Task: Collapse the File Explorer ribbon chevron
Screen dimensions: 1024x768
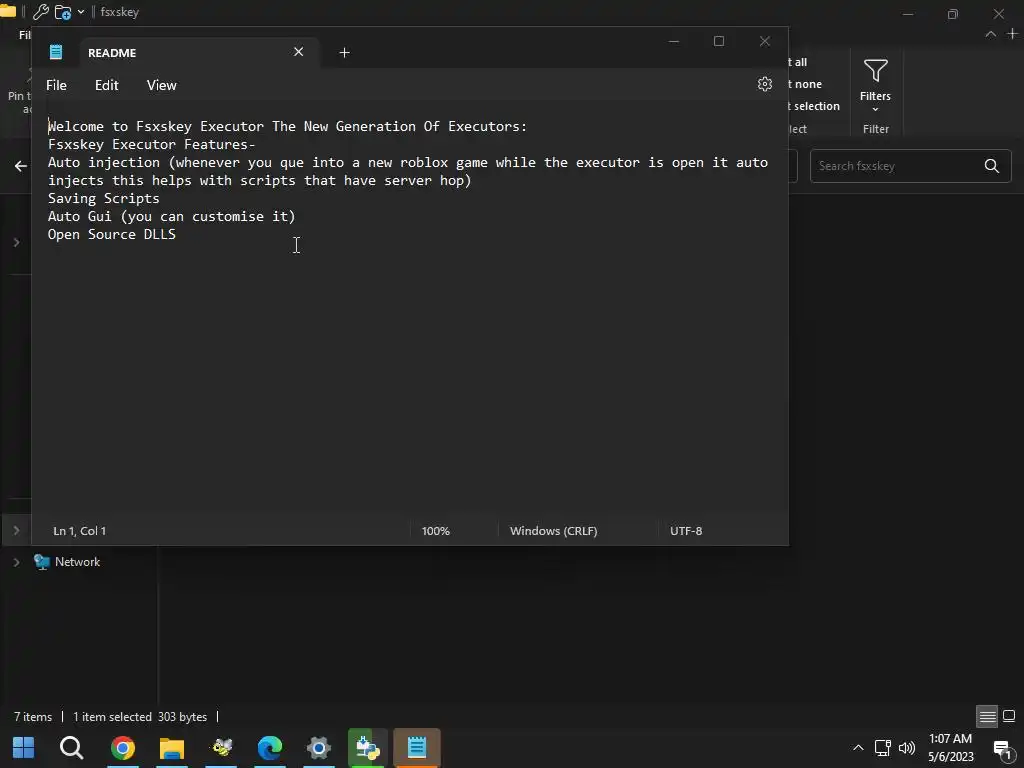Action: pyautogui.click(x=991, y=34)
